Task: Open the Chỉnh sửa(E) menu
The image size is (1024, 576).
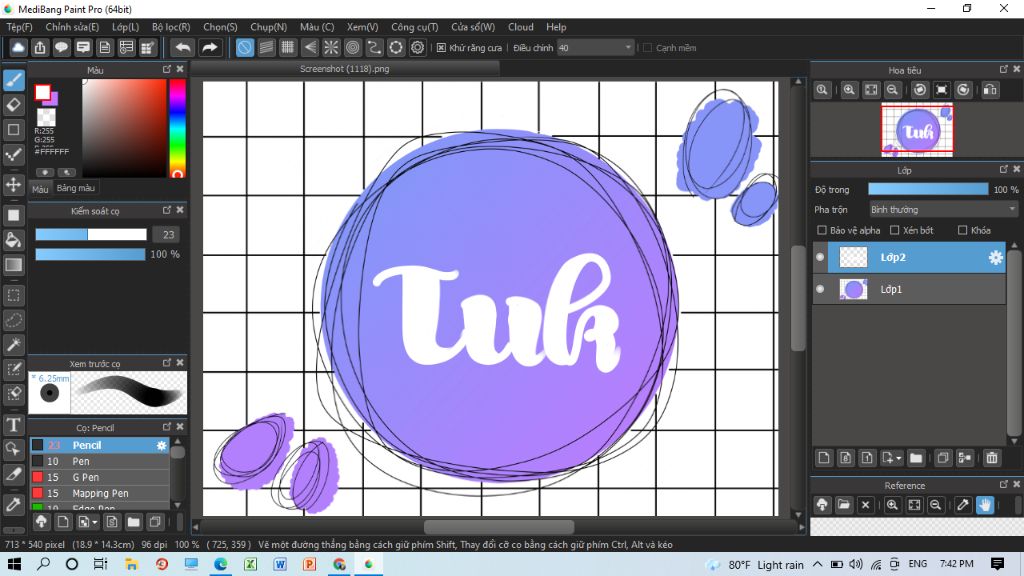Action: (x=72, y=27)
